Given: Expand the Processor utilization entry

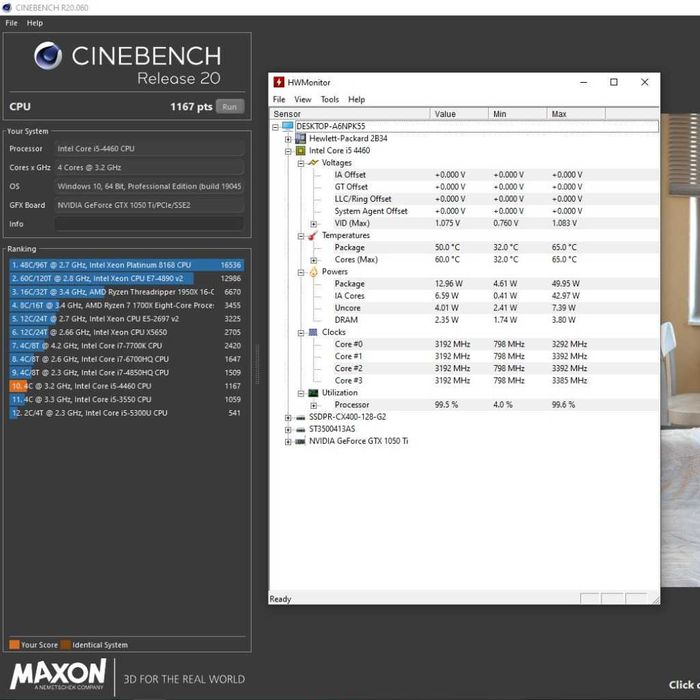Looking at the screenshot, I should [x=314, y=406].
